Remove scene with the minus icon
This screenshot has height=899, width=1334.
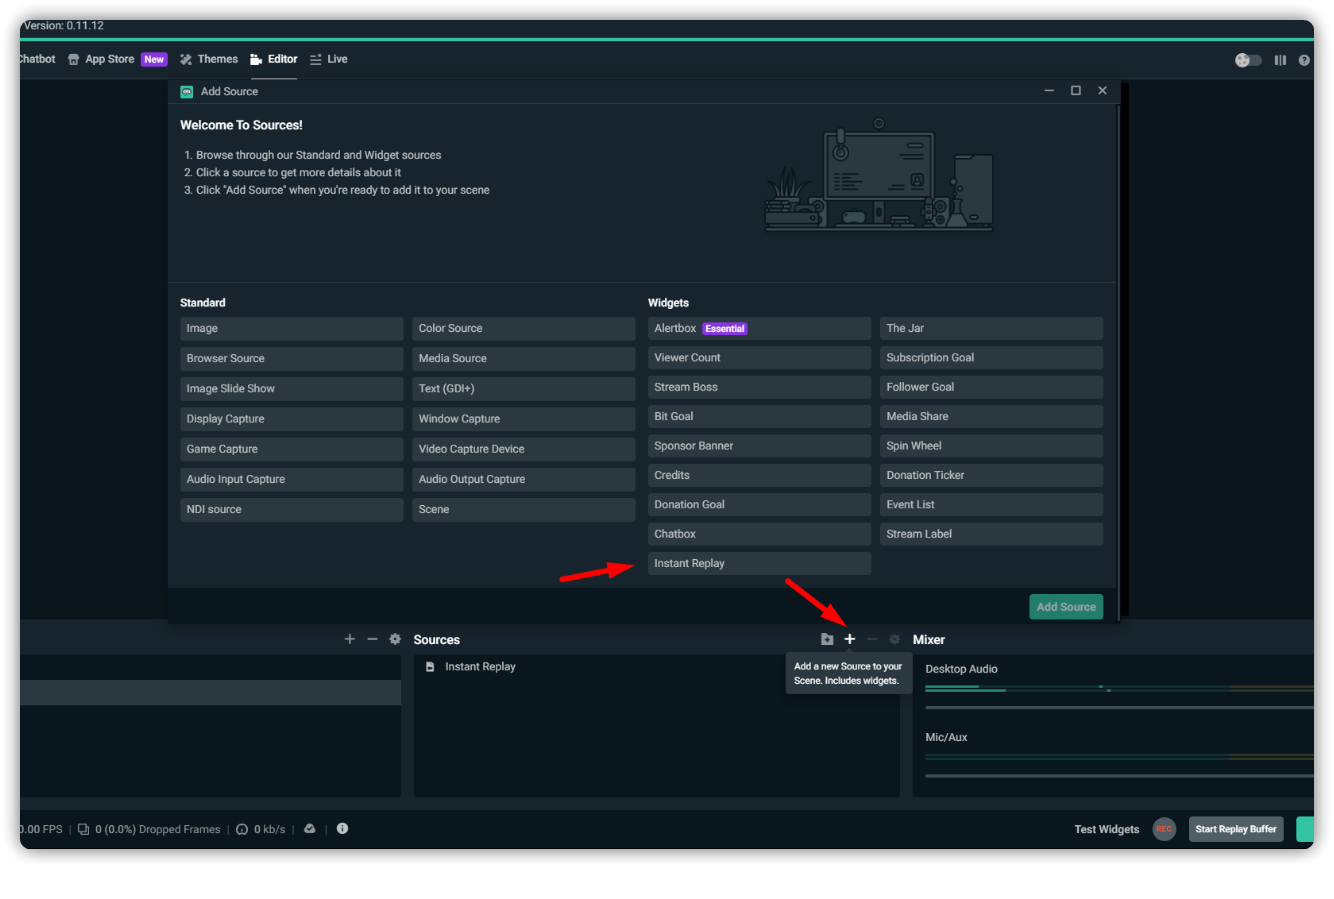[x=372, y=639]
